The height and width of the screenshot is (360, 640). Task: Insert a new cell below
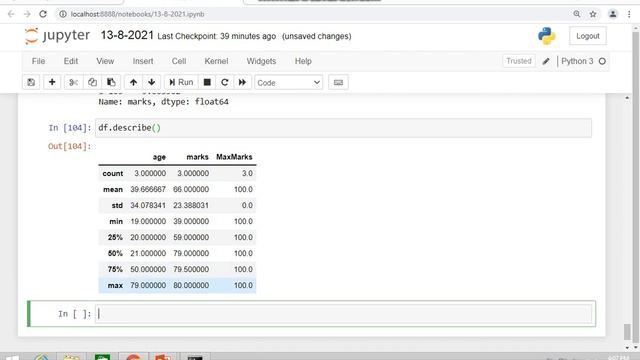pyautogui.click(x=52, y=82)
